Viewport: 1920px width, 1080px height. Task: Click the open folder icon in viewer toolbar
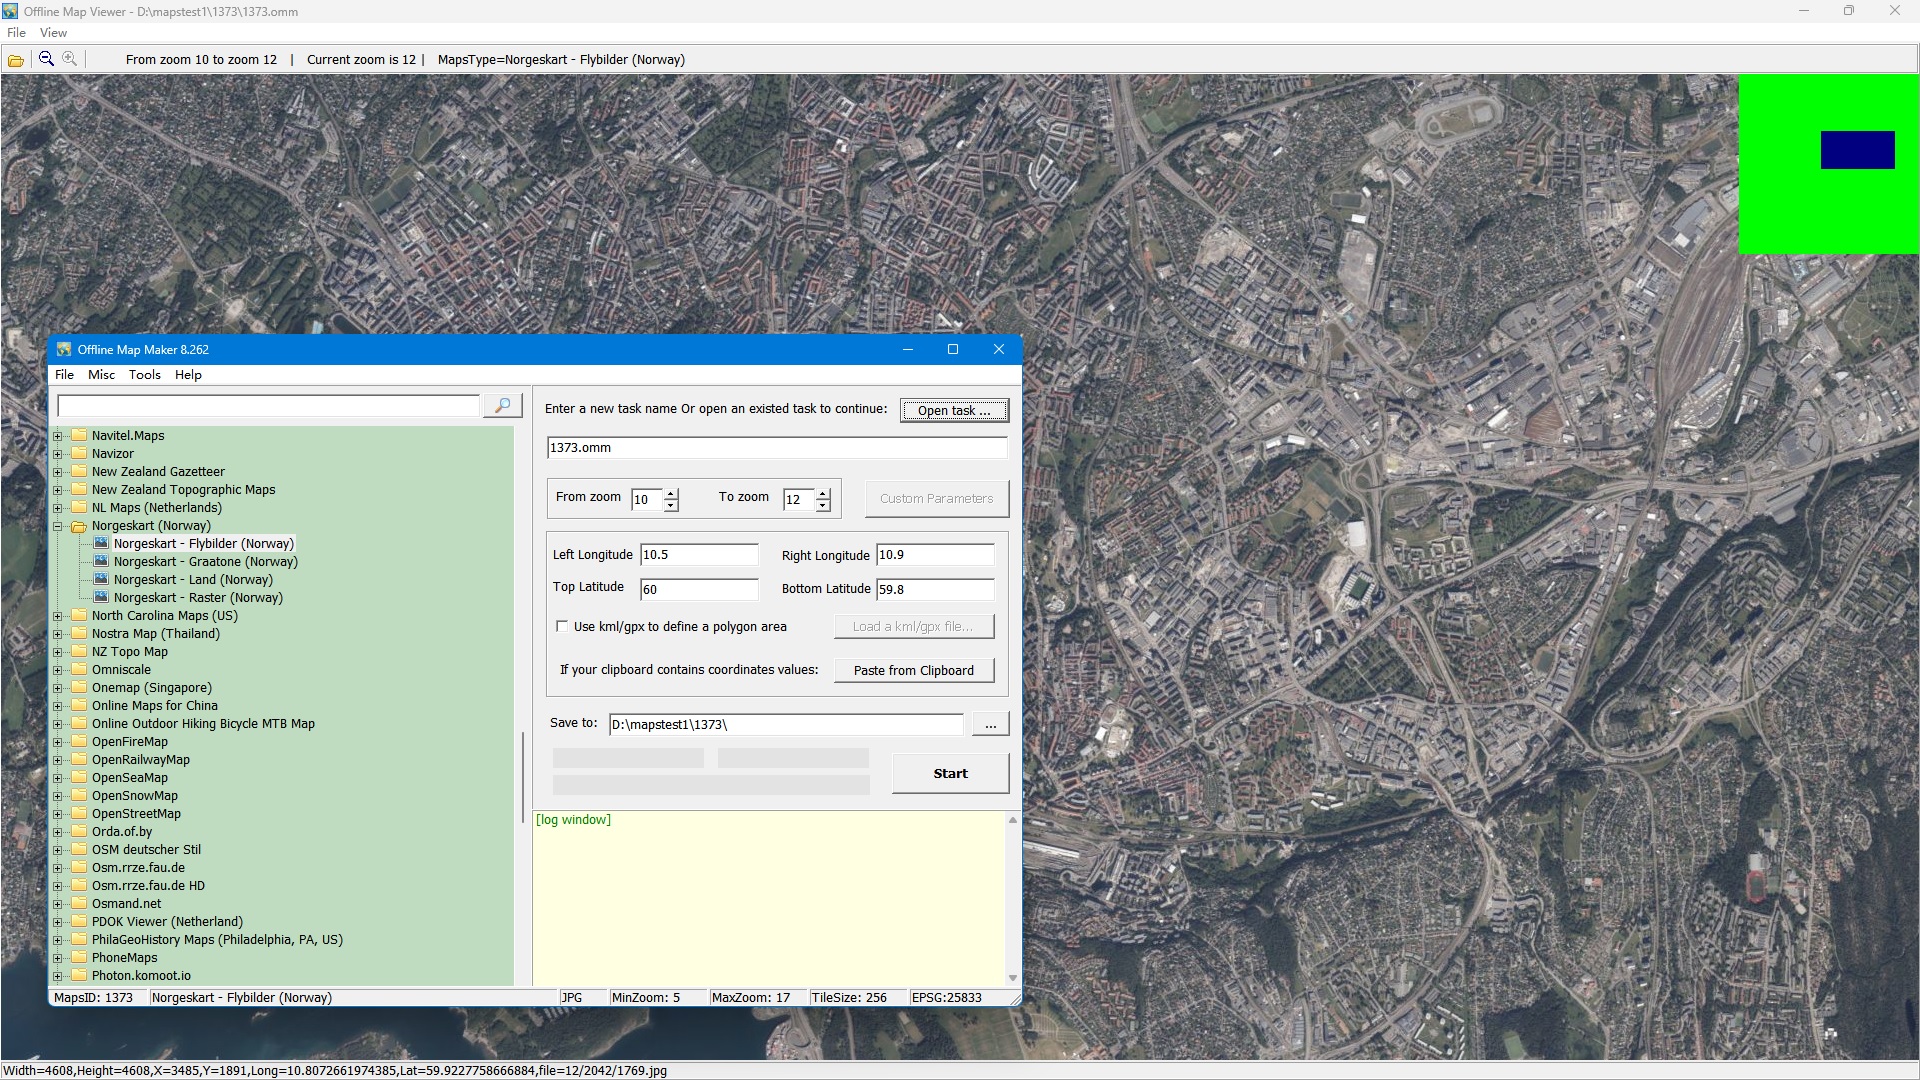click(16, 60)
